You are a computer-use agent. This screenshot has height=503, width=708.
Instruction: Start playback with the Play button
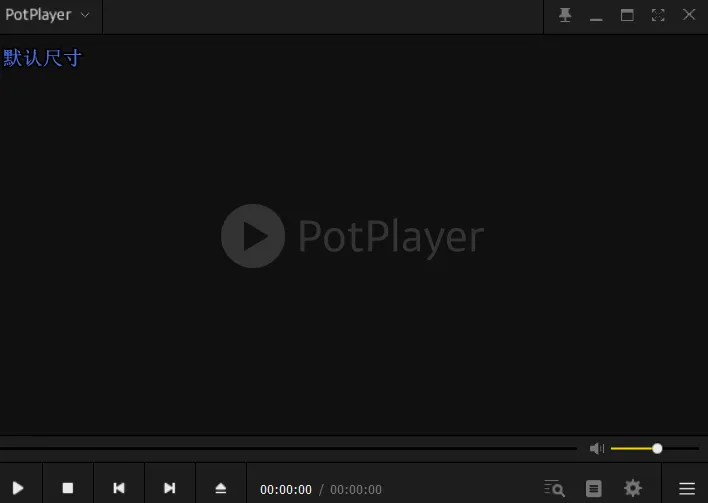pyautogui.click(x=18, y=488)
